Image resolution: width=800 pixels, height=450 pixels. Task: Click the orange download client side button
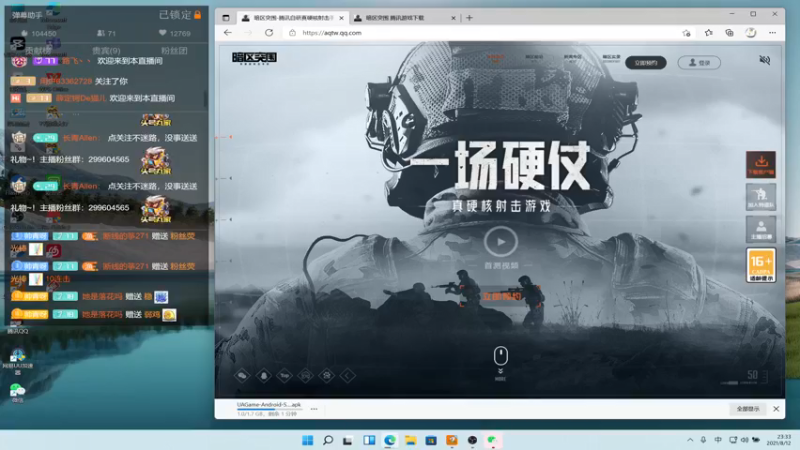coord(761,164)
